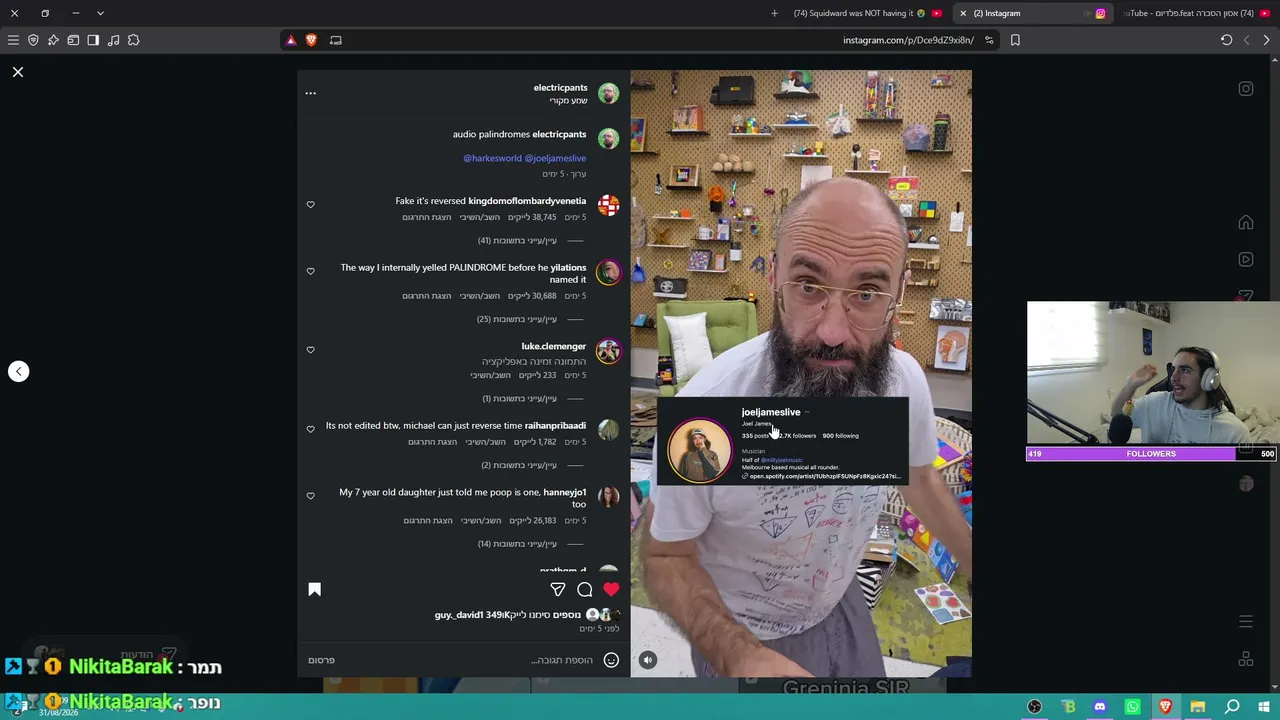The image size is (1280, 720).
Task: Switch to Squidward YouTube tab
Action: tap(866, 13)
